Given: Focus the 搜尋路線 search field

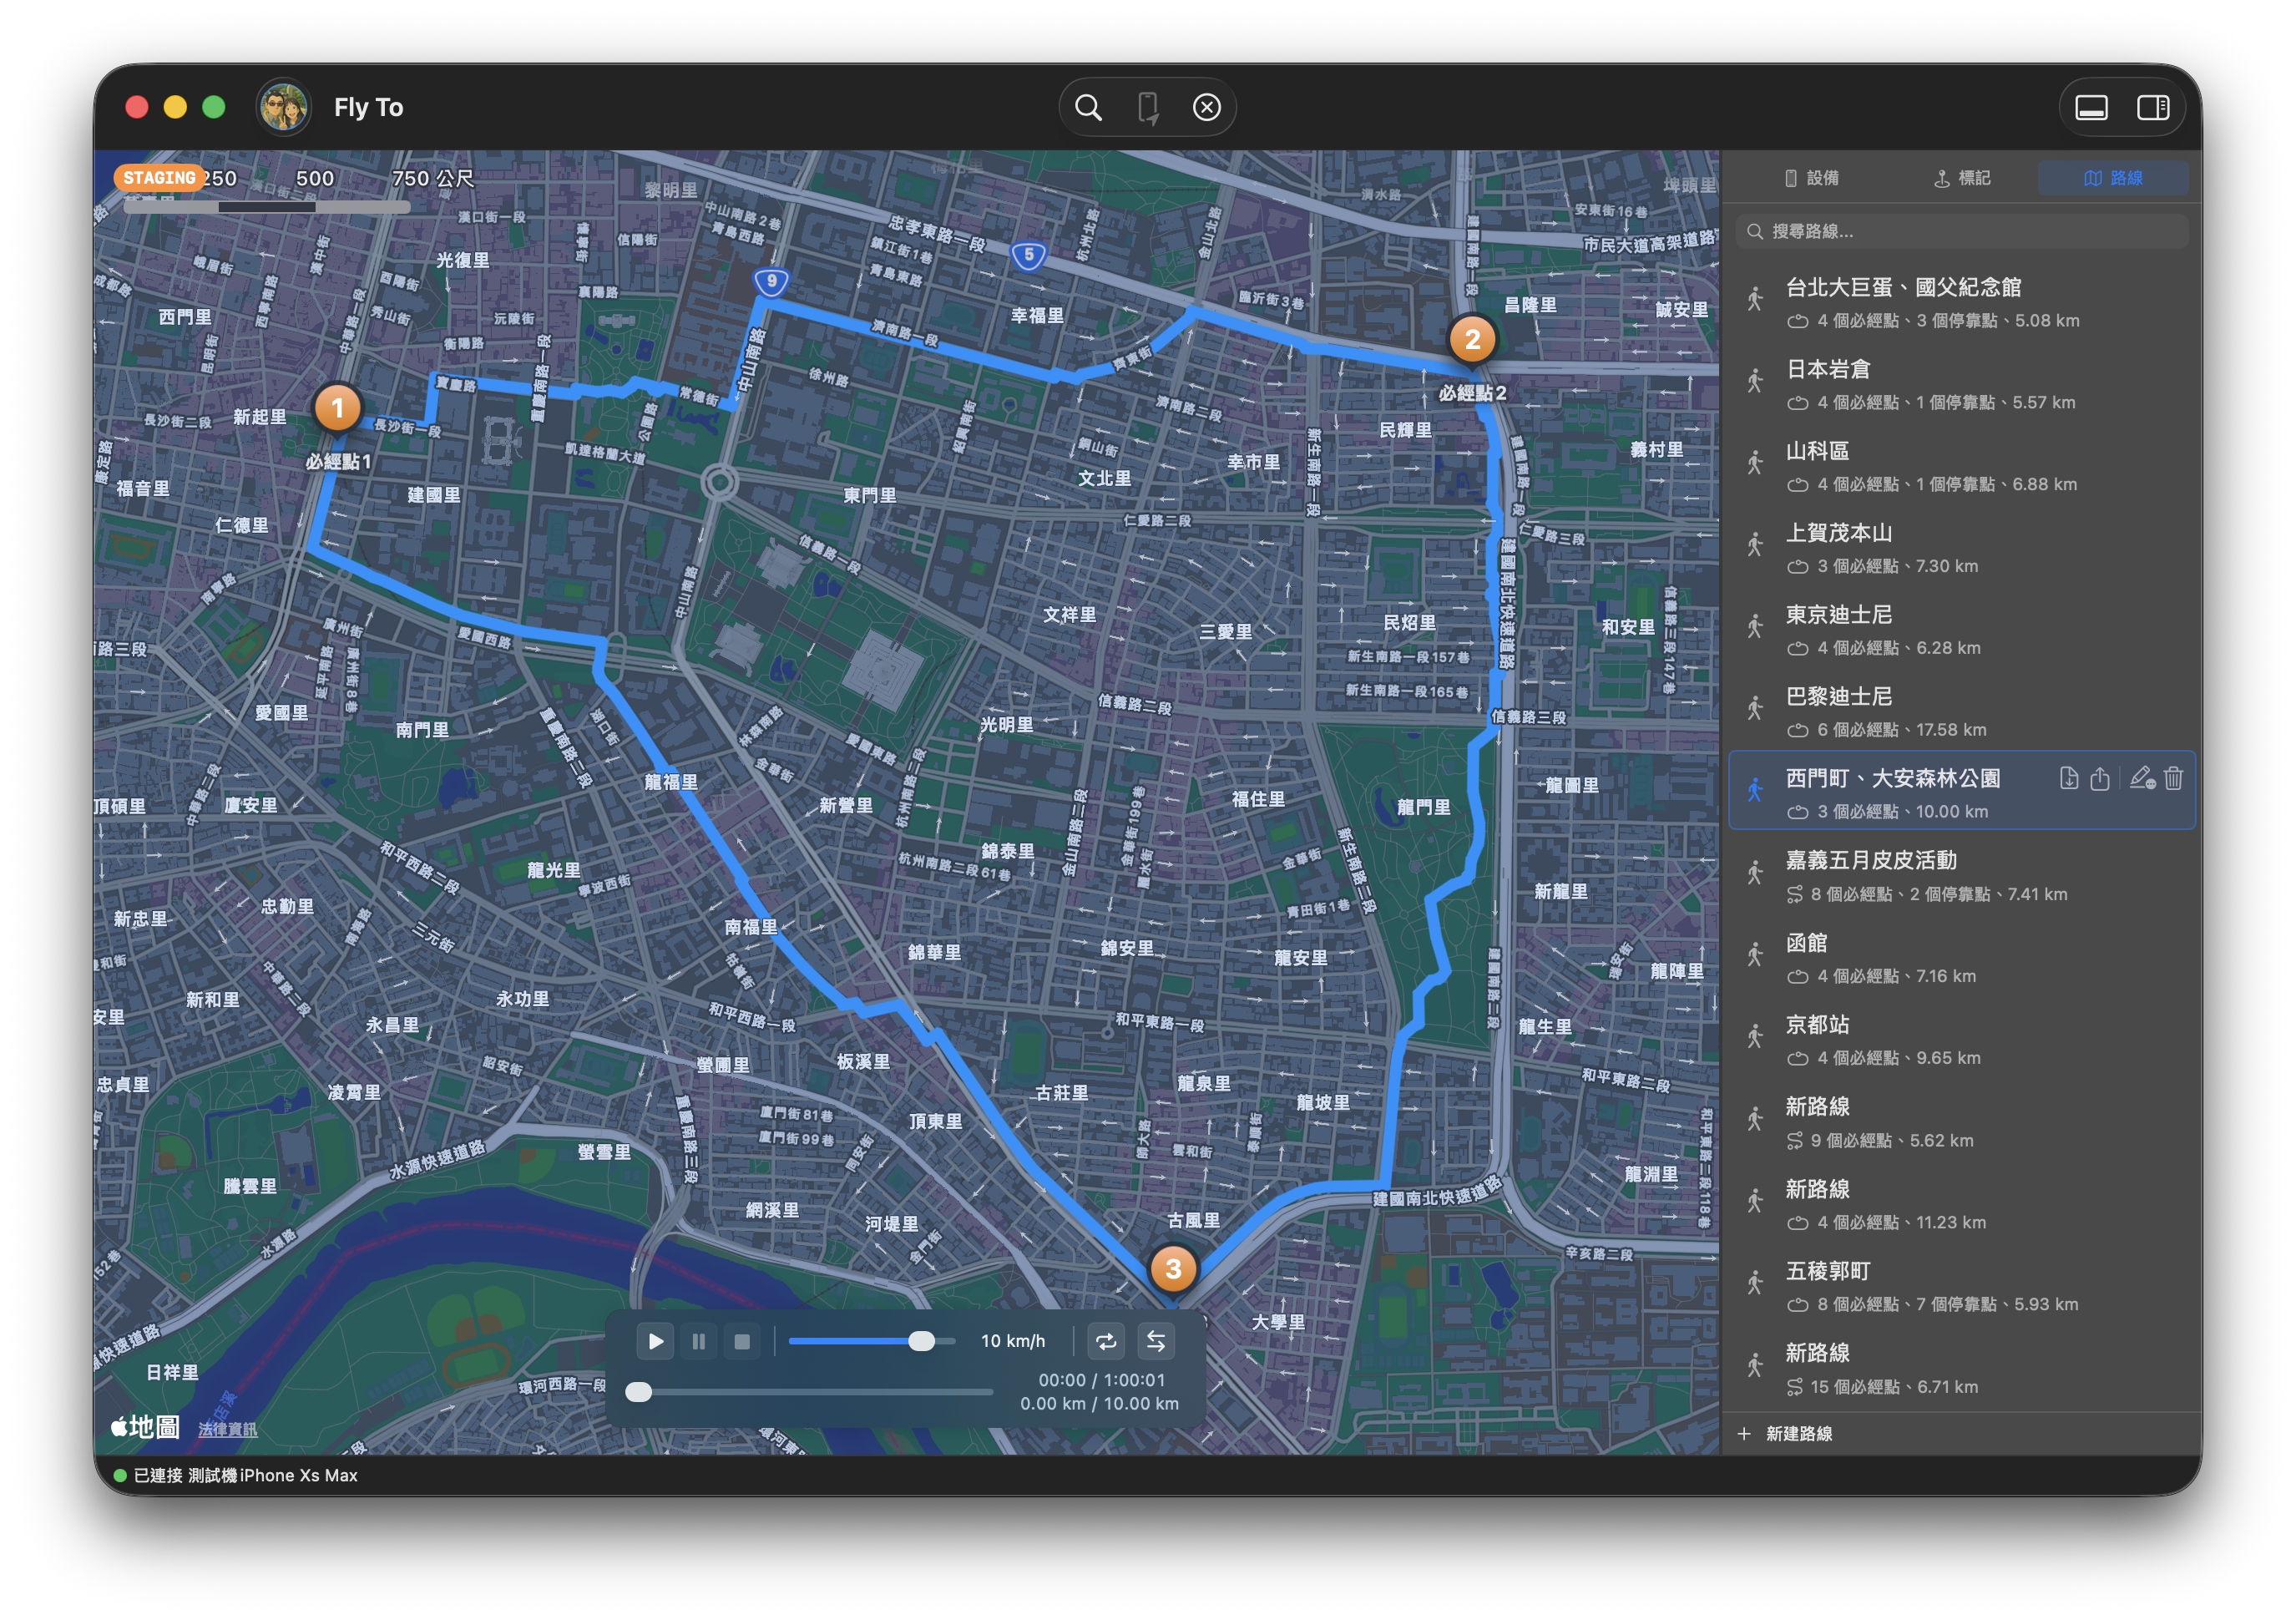Looking at the screenshot, I should click(x=1962, y=232).
